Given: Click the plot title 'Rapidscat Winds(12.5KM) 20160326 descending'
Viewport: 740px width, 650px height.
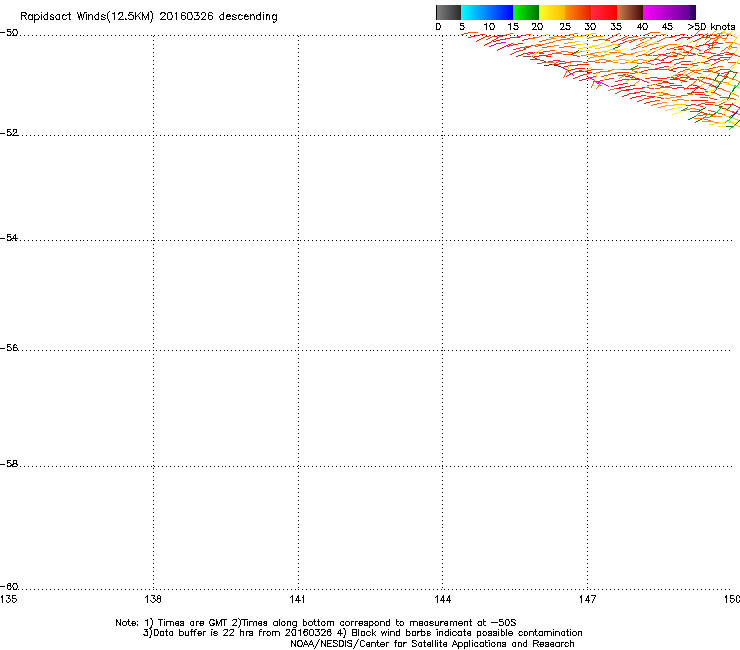Looking at the screenshot, I should coord(149,17).
